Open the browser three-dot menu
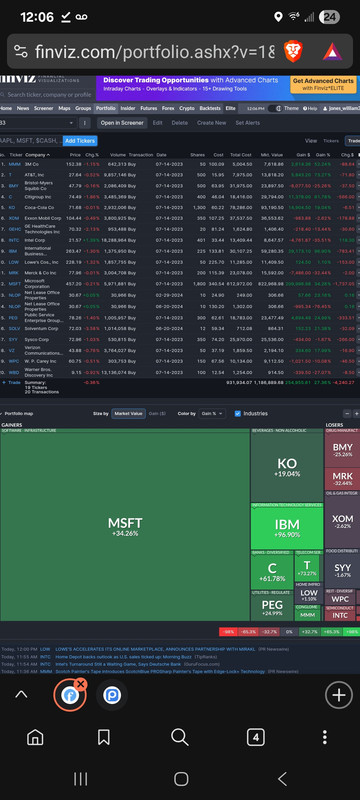 pyautogui.click(x=325, y=737)
